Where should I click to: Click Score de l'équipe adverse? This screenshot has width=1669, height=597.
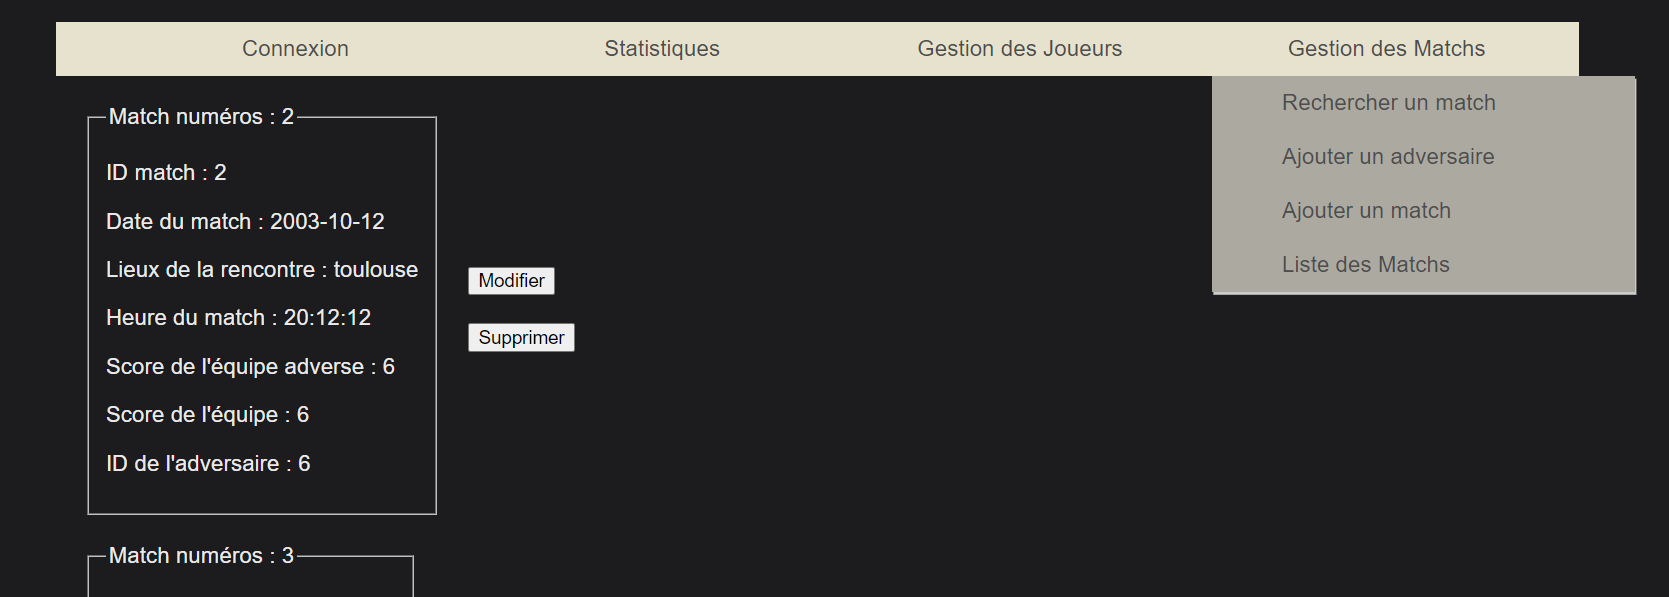[251, 366]
